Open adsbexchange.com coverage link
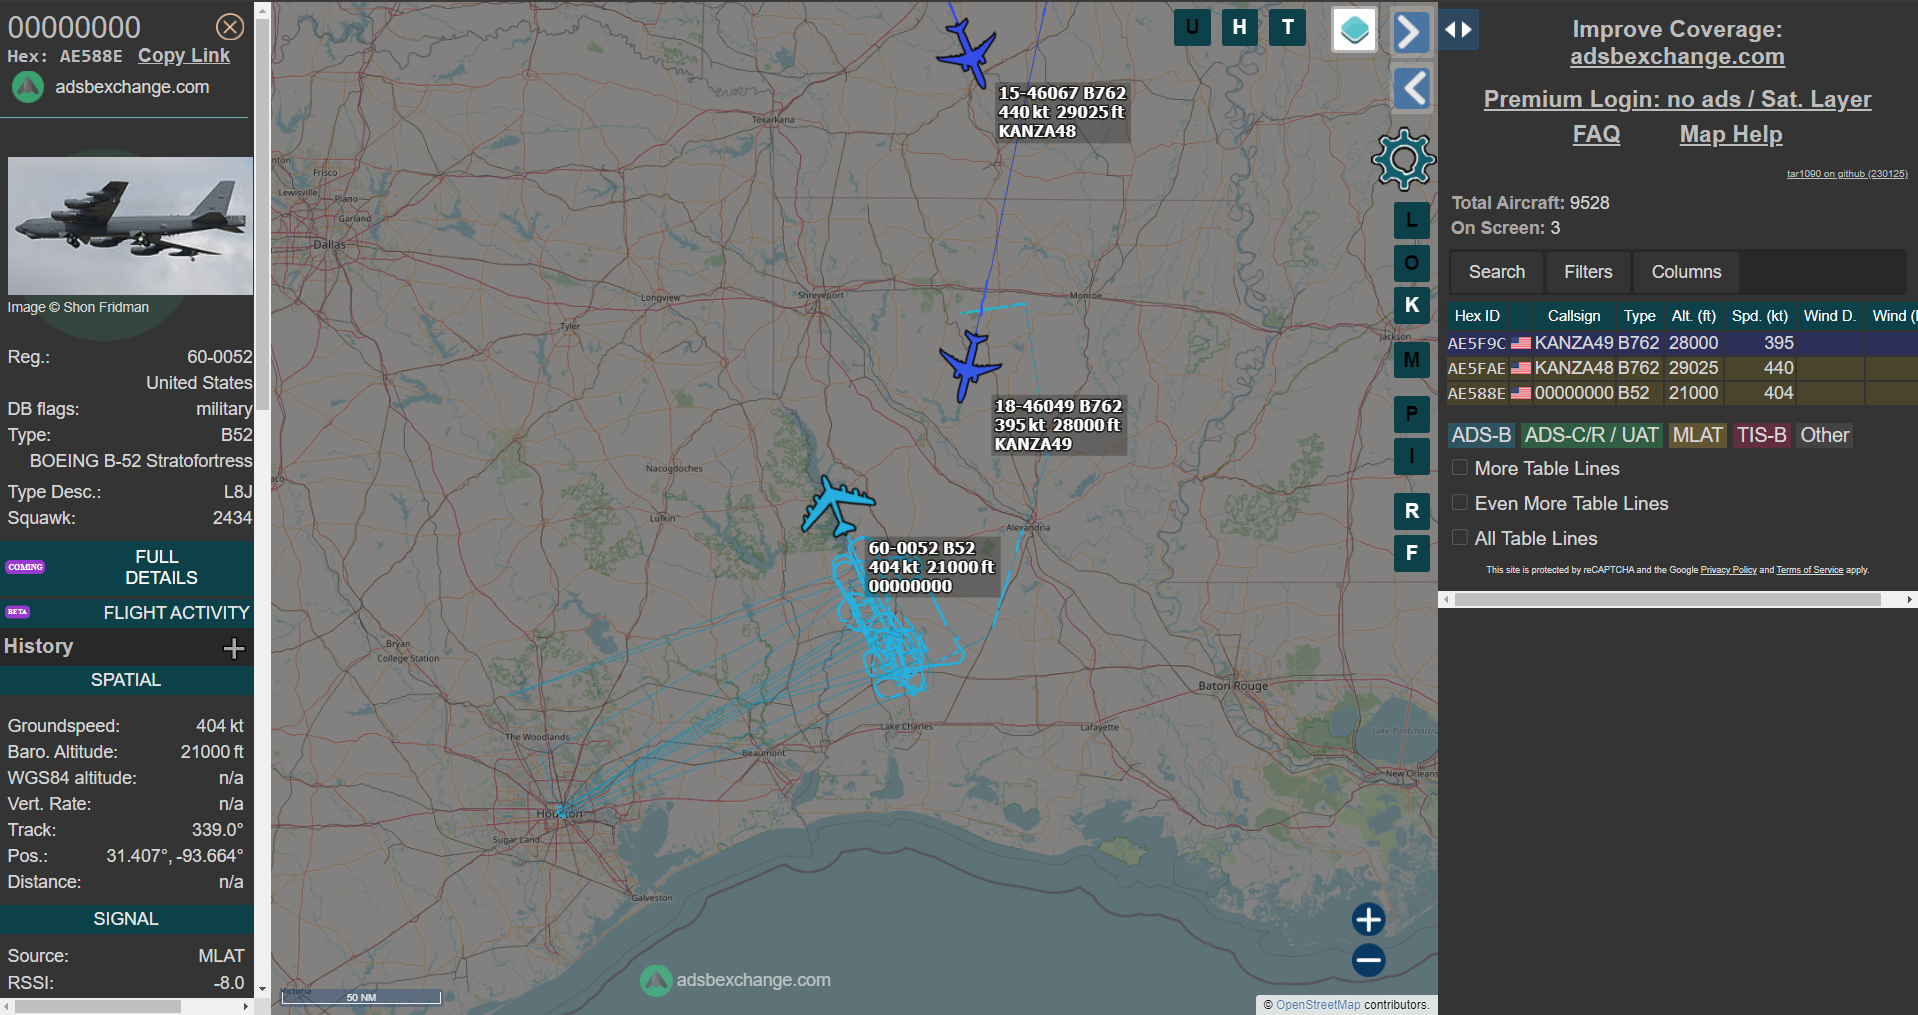The image size is (1918, 1015). click(x=1677, y=57)
